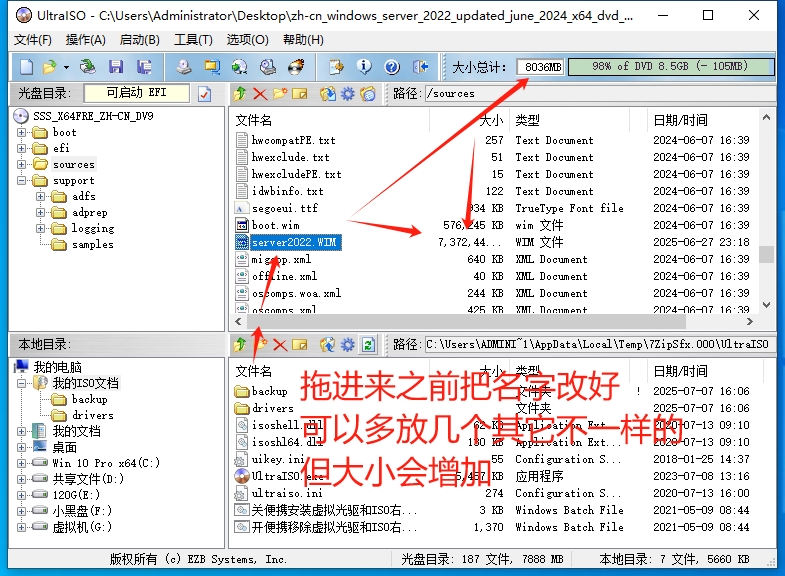
Task: Expand the boot folder tree node
Action: (x=22, y=132)
